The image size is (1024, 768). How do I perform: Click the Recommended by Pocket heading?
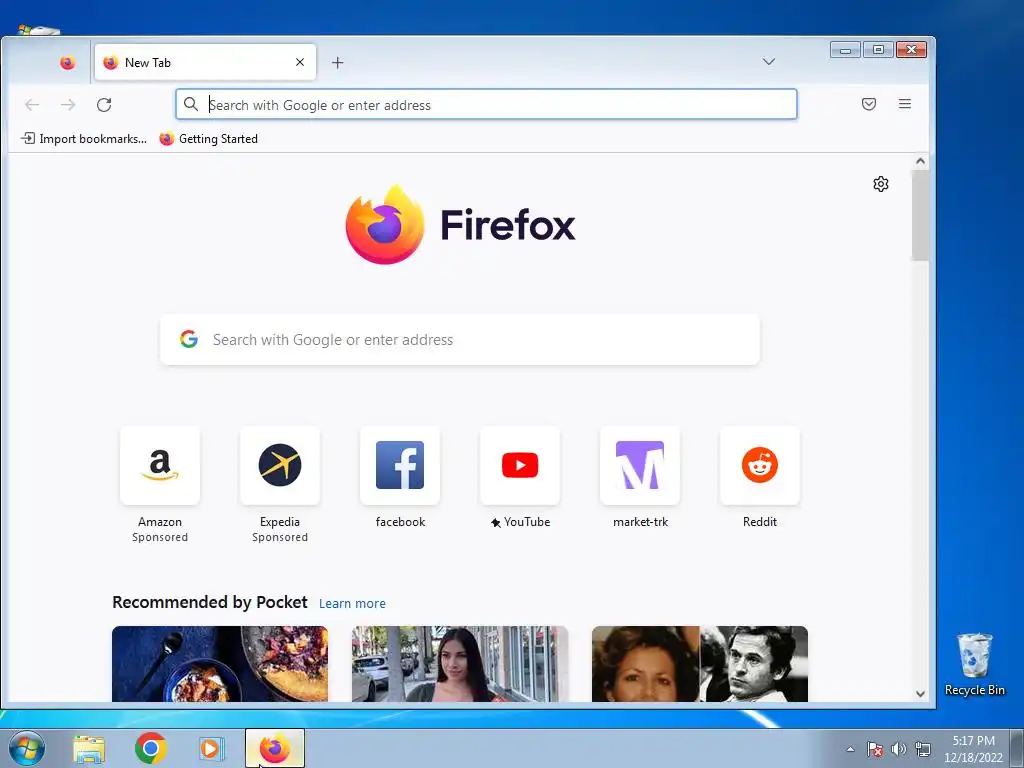pyautogui.click(x=210, y=602)
